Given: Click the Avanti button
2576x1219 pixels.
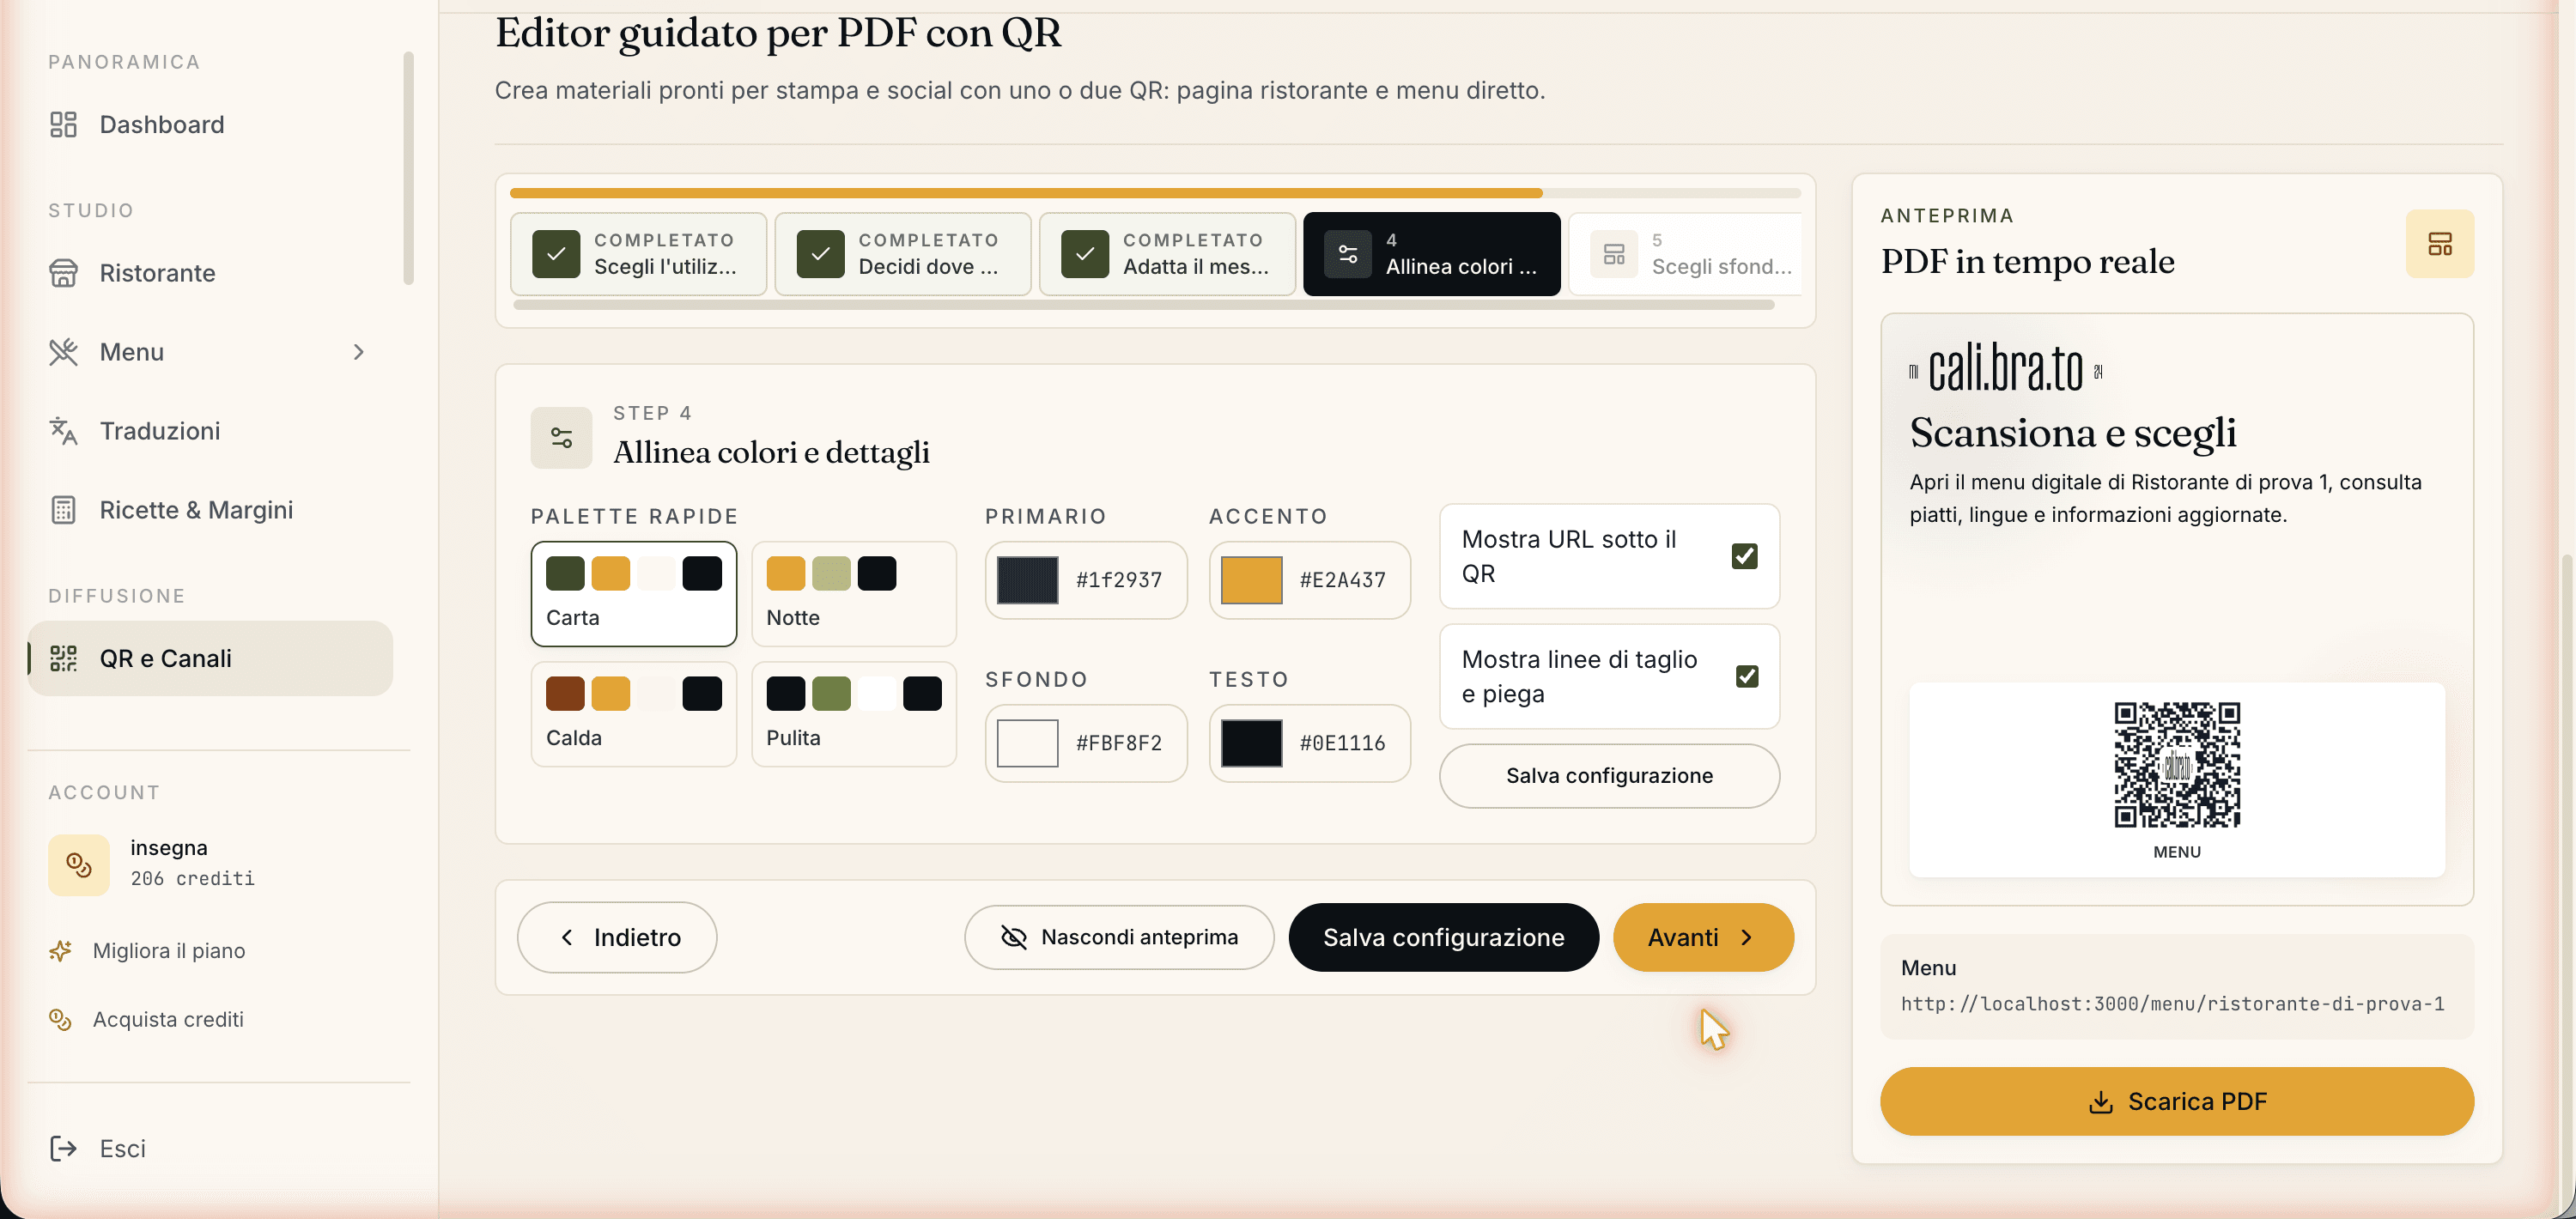Looking at the screenshot, I should (1703, 937).
